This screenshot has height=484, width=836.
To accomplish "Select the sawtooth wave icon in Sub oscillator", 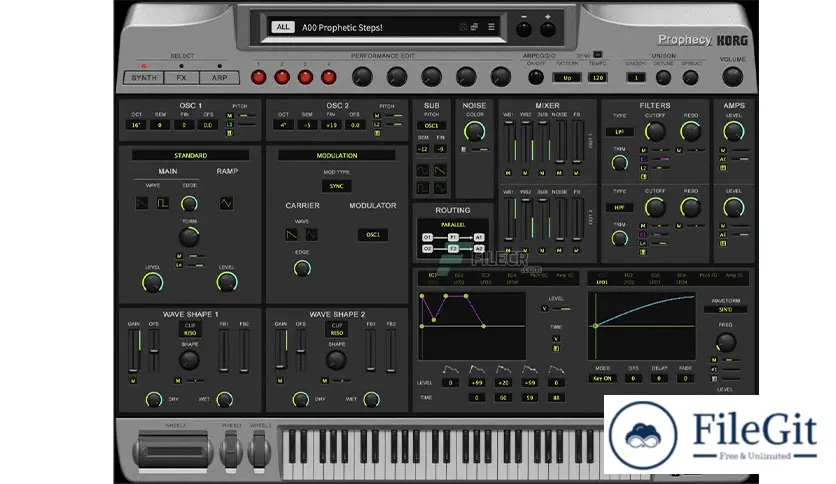I will click(440, 171).
